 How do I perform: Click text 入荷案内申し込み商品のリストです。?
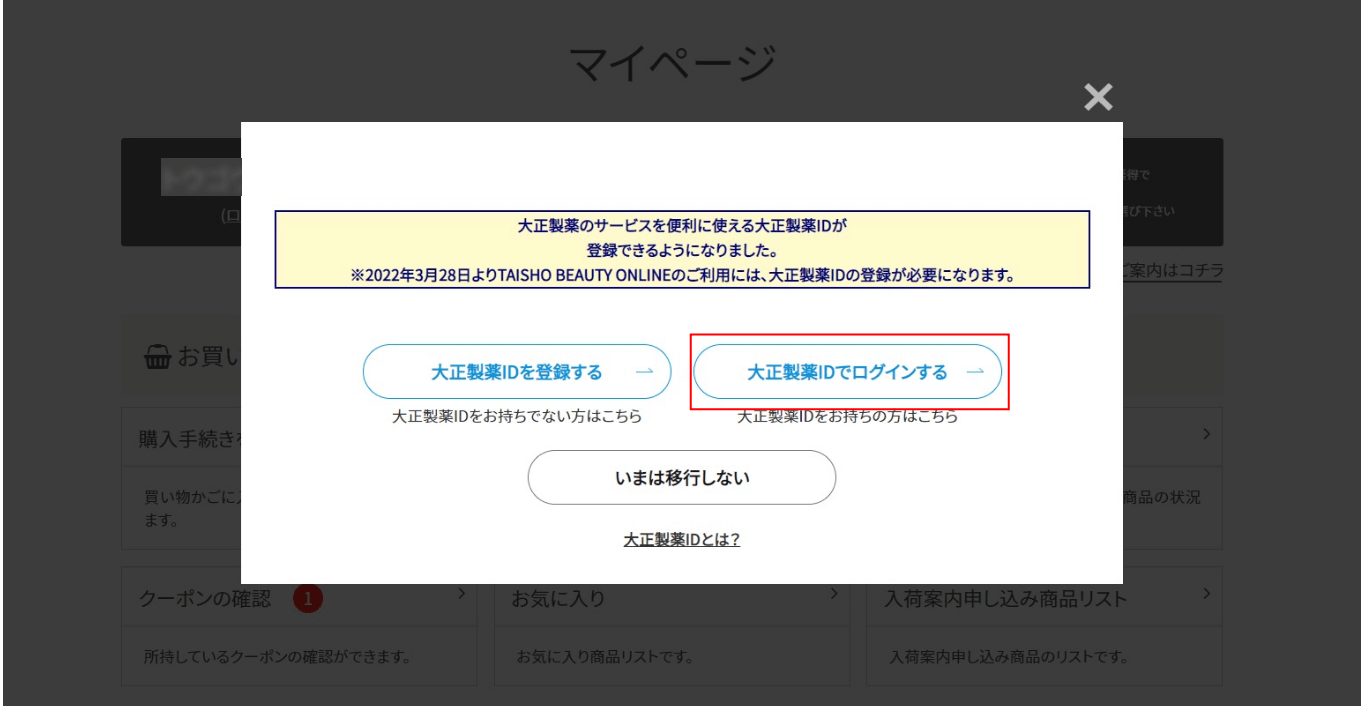click(x=1009, y=658)
